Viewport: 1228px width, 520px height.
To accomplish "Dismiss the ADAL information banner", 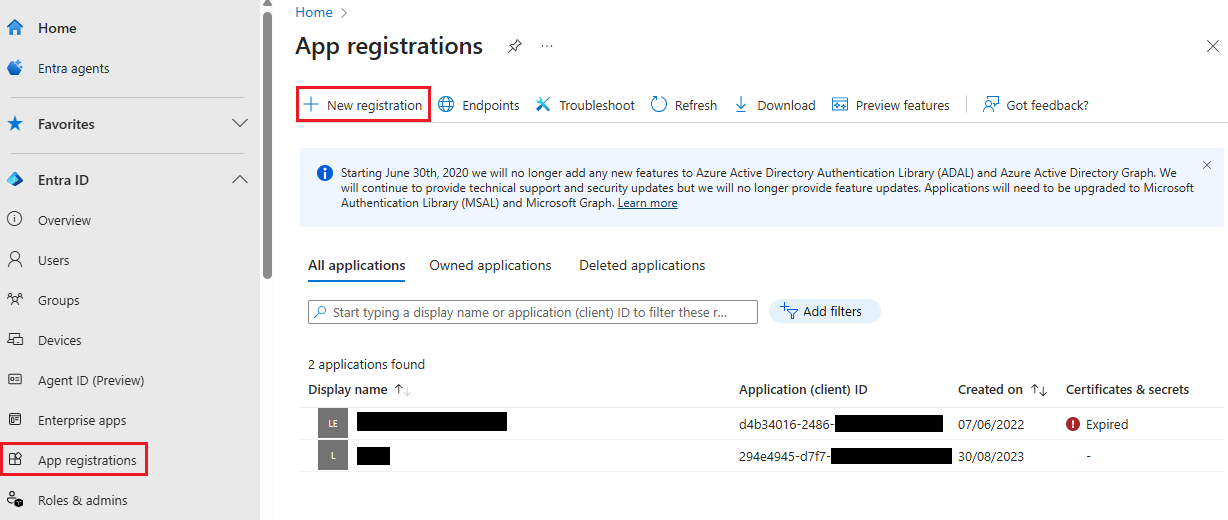I will (x=1207, y=165).
